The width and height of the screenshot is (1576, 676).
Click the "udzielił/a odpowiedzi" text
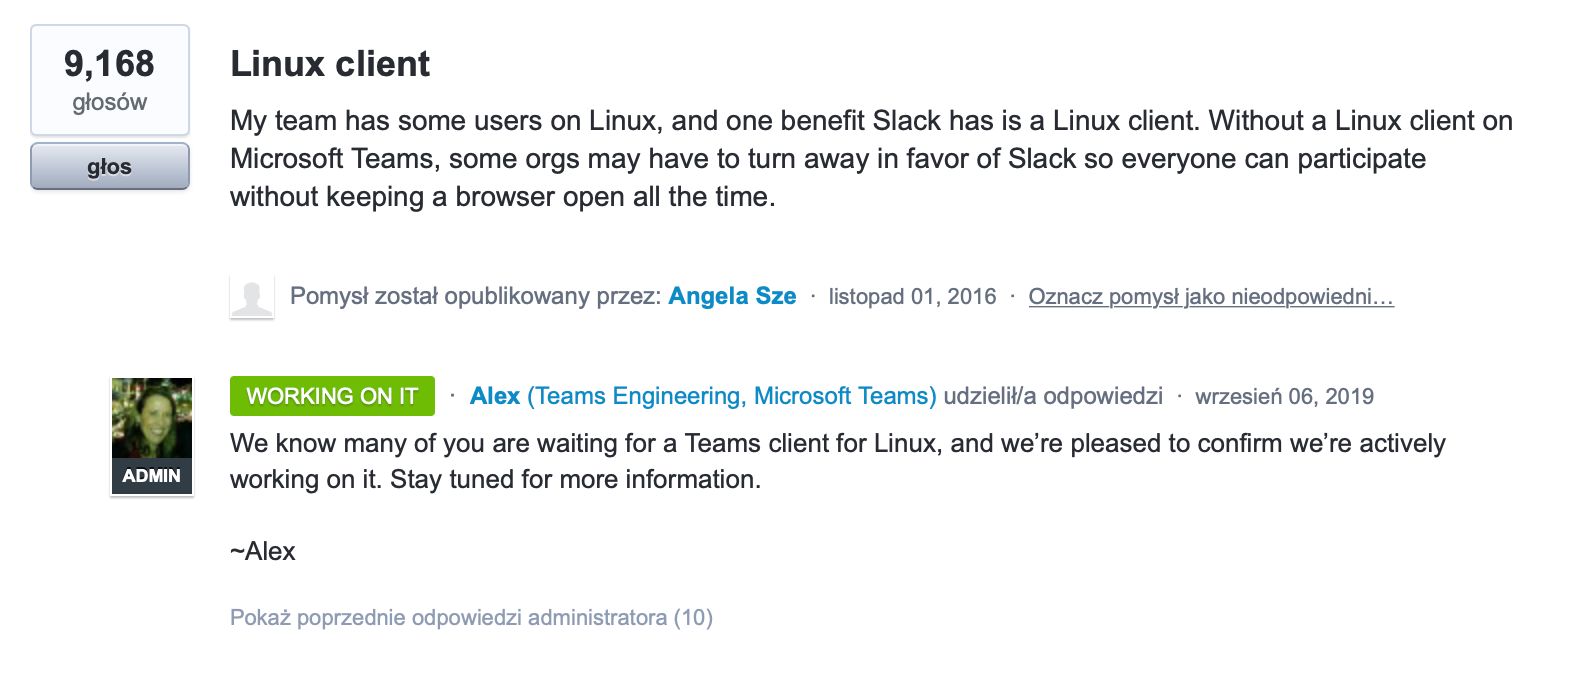pyautogui.click(x=1053, y=397)
